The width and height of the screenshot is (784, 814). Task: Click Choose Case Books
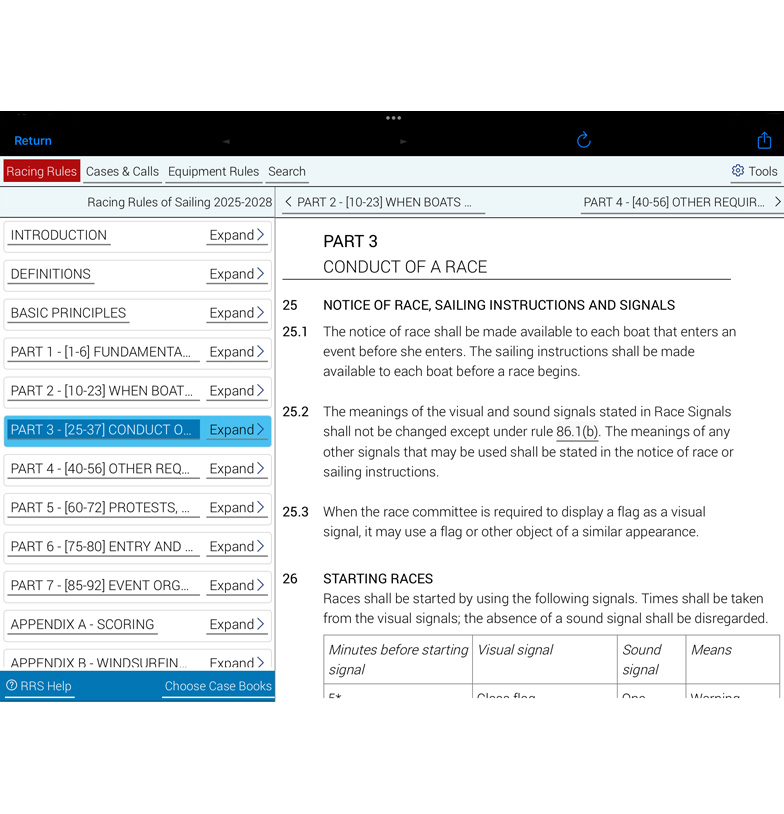coord(218,686)
